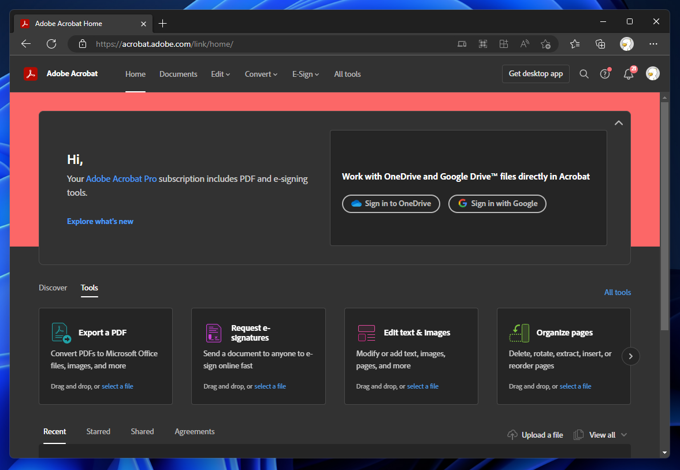Switch to the Starred tab
This screenshot has height=470, width=680.
[x=98, y=432]
